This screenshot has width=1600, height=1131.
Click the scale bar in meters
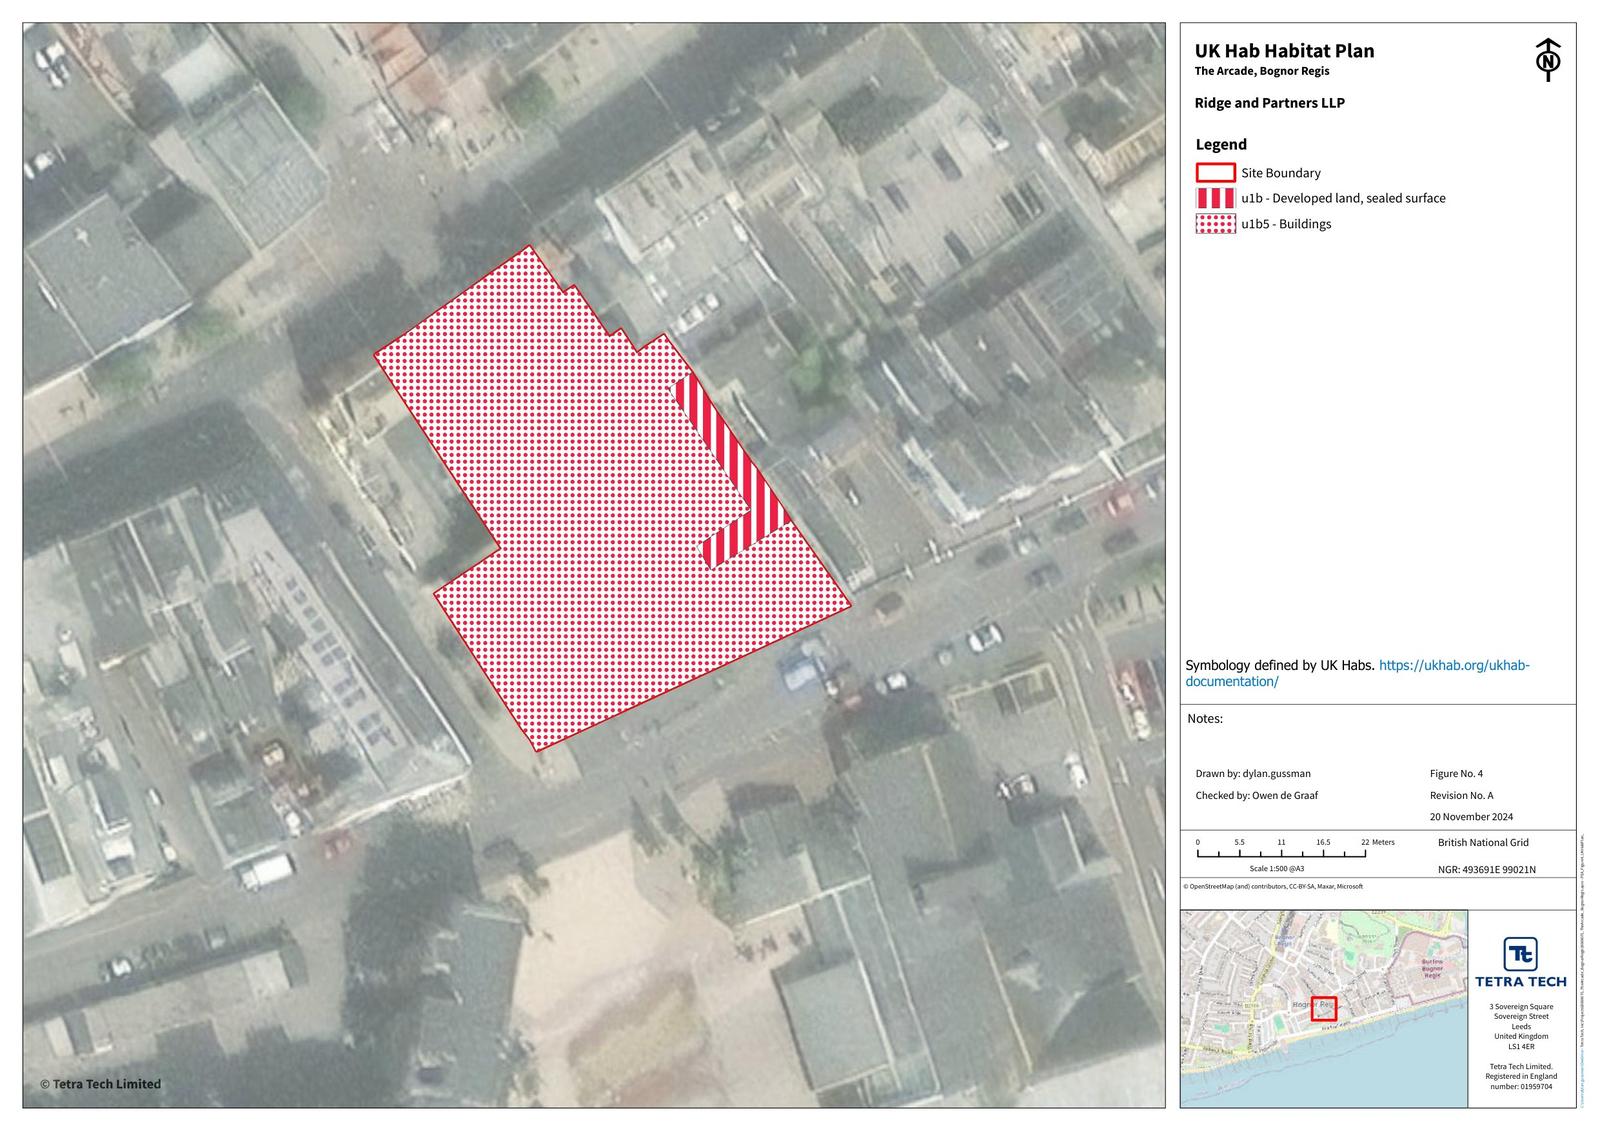click(1282, 854)
